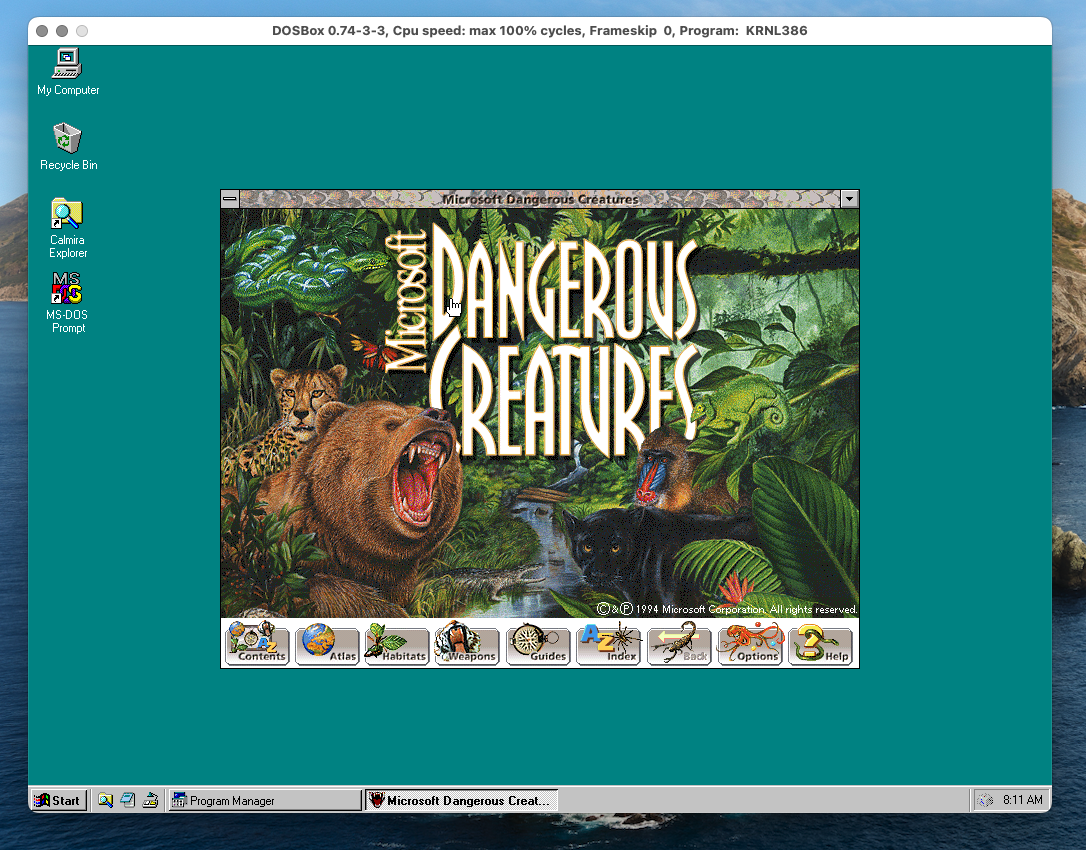Open the Dangerous Creatures window control menu
1086x850 pixels.
230,200
